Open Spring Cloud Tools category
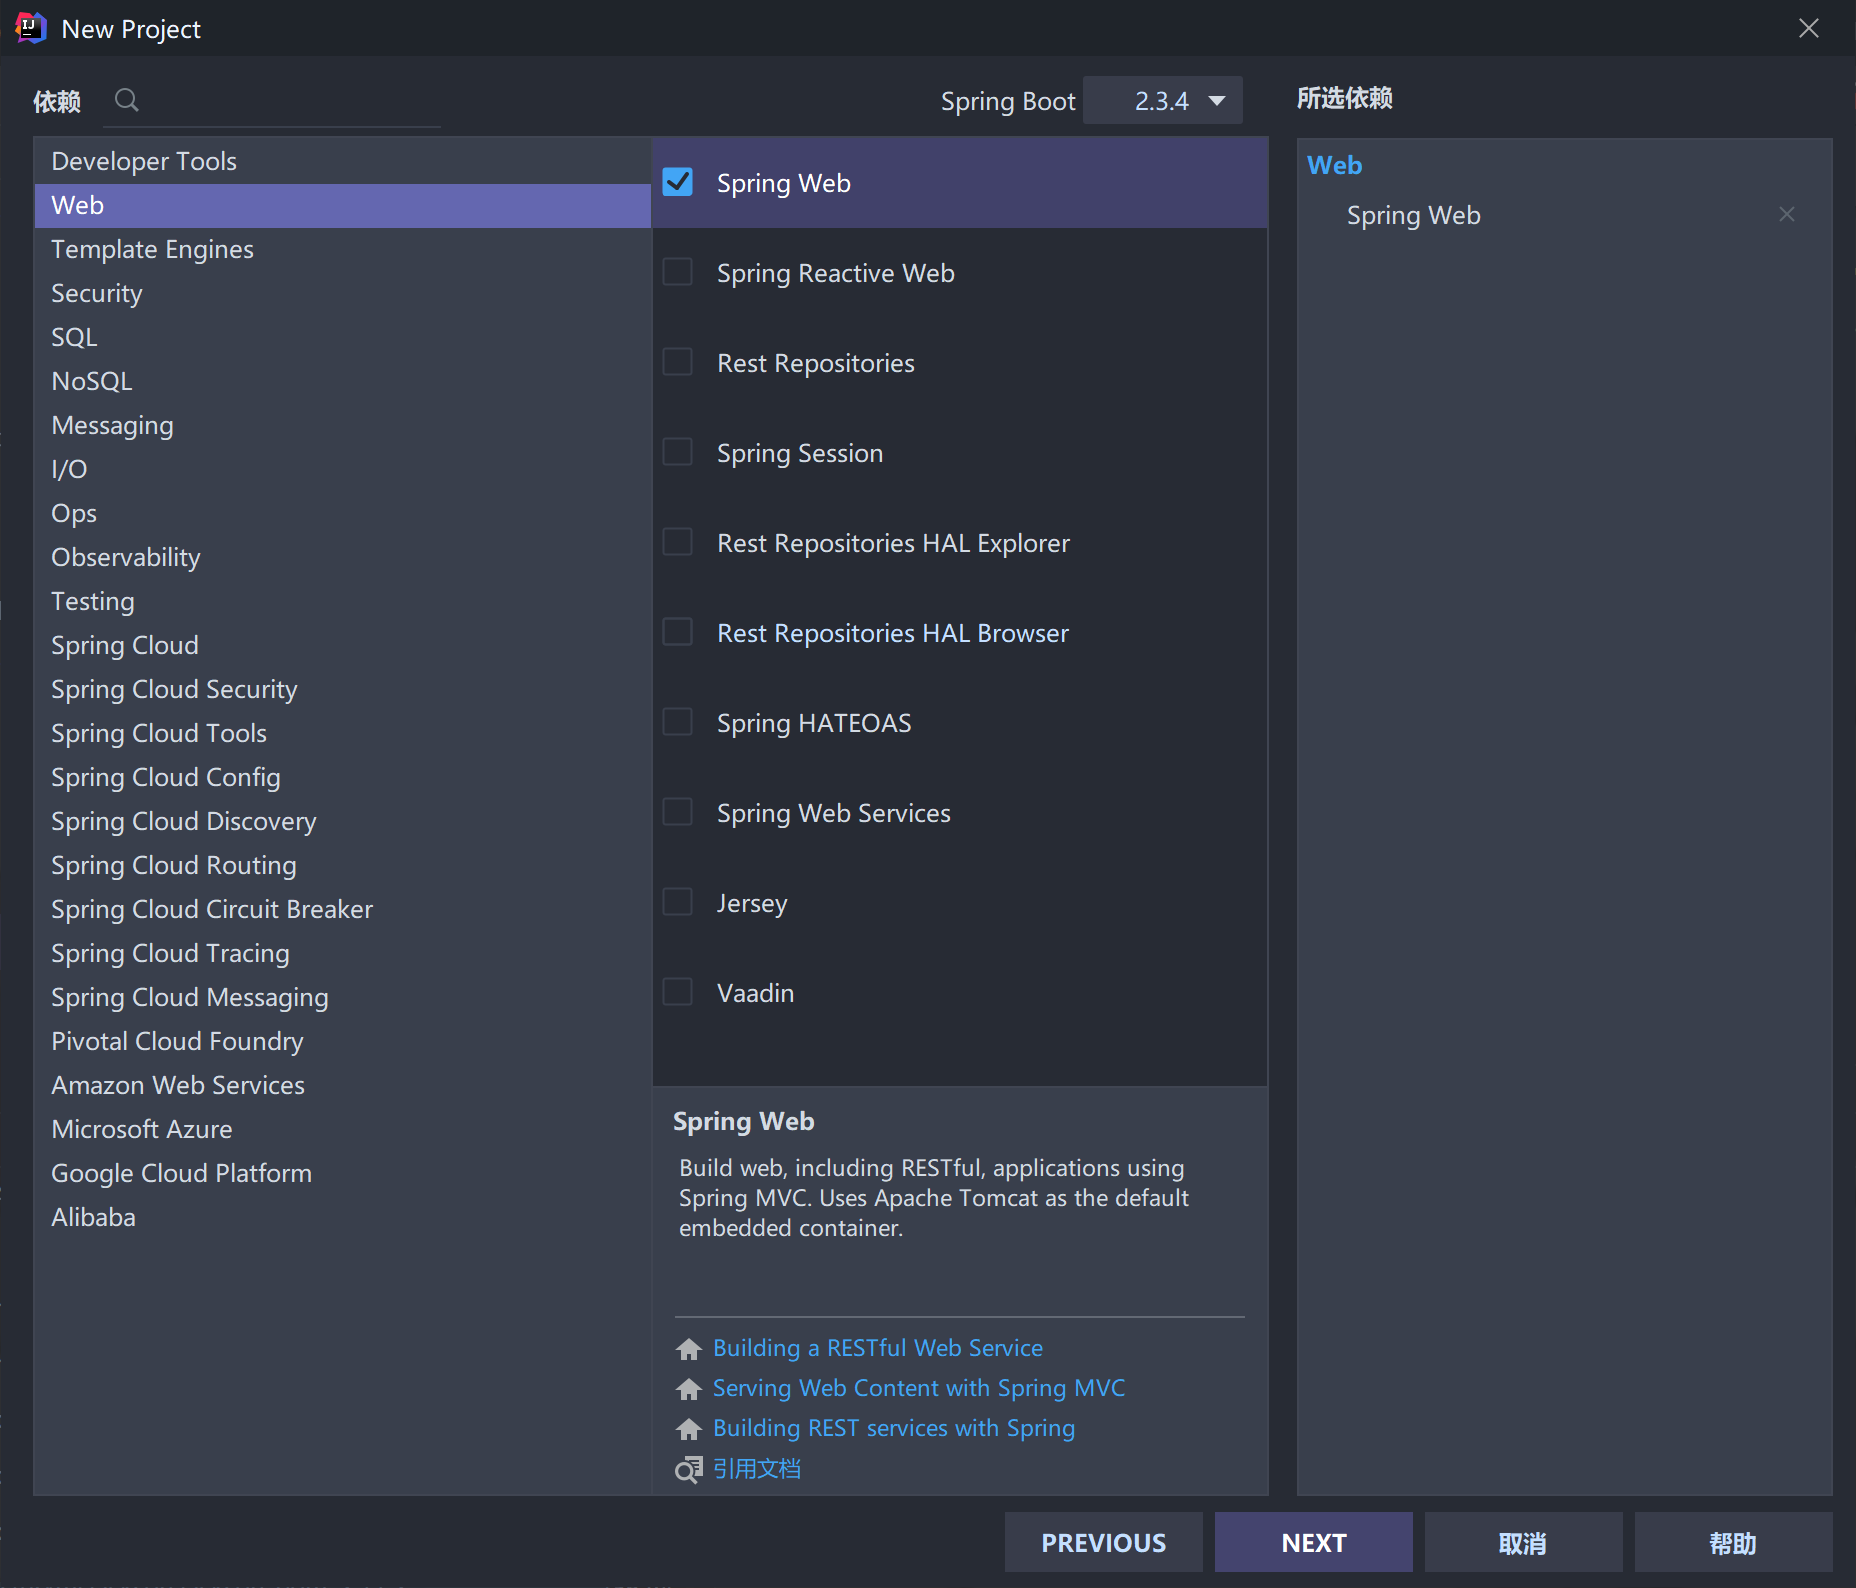The image size is (1856, 1588). click(342, 733)
